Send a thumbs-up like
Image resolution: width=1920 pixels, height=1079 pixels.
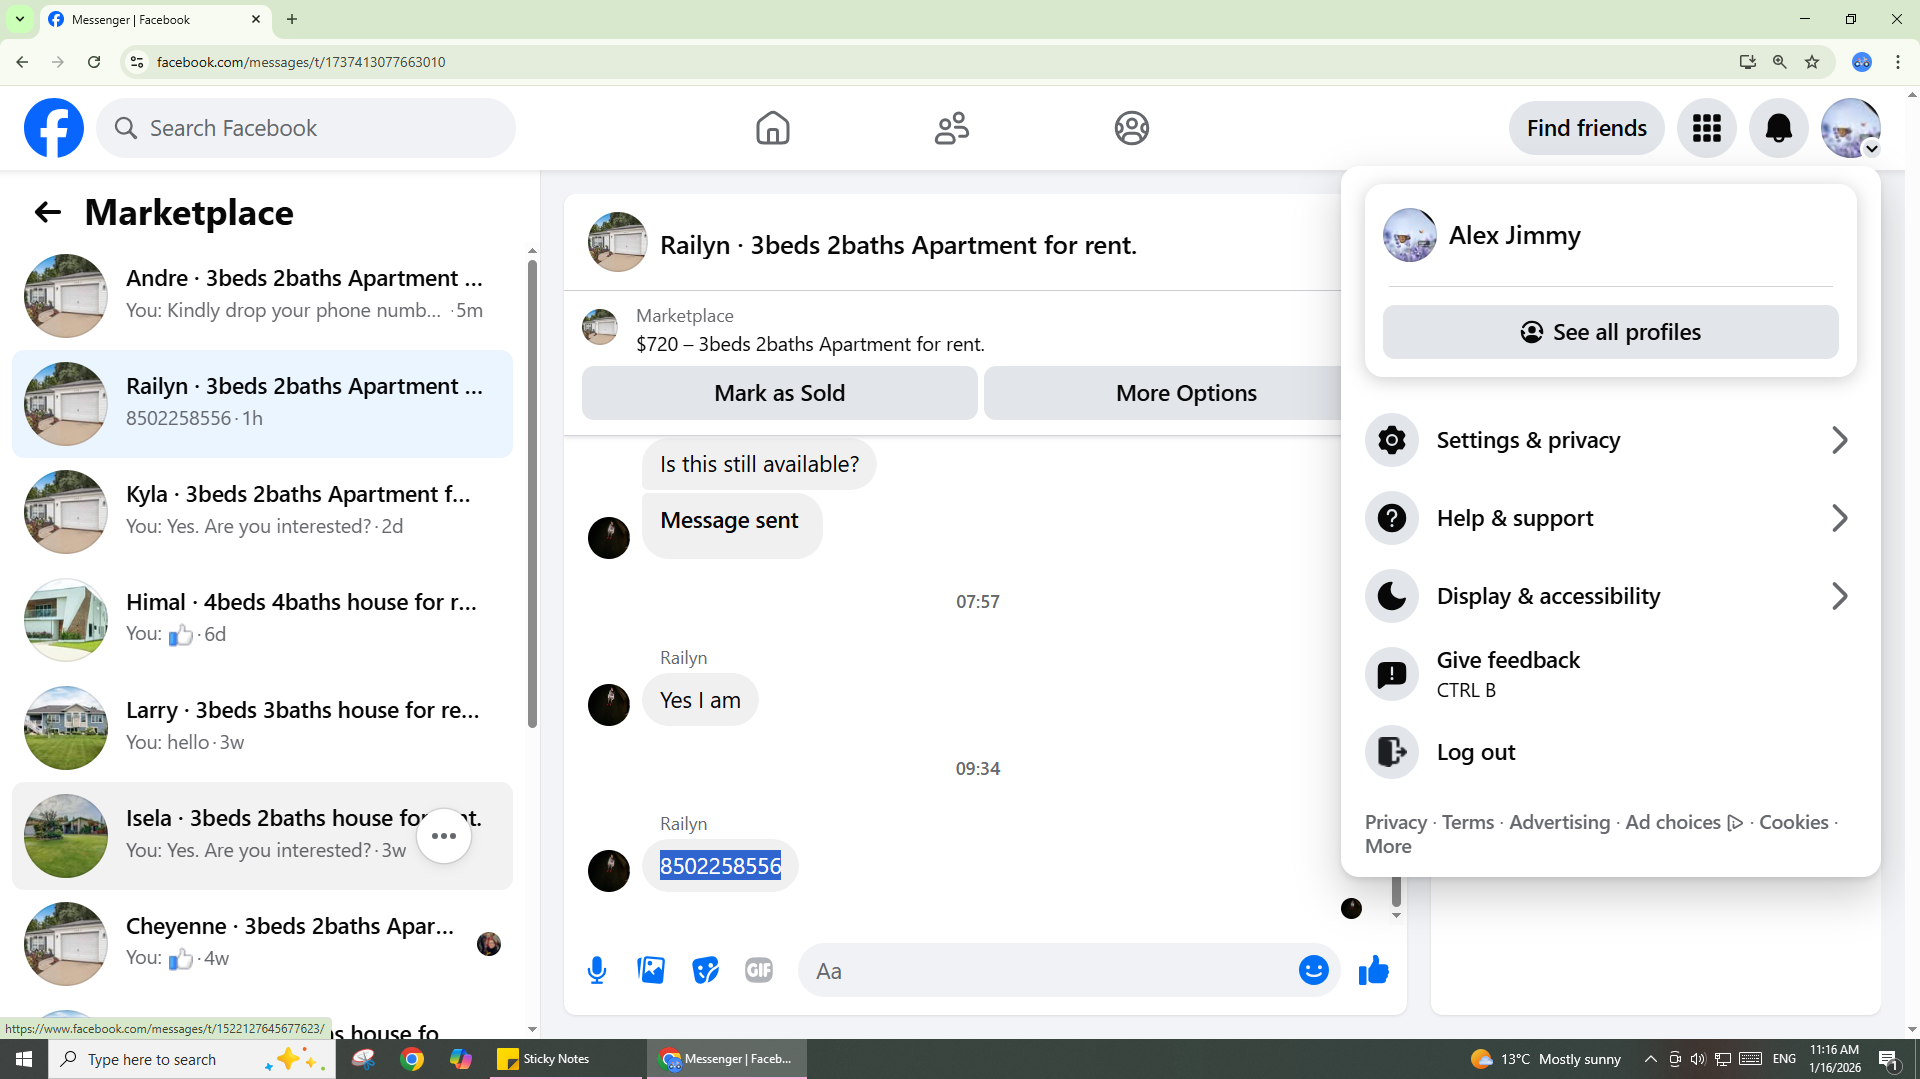tap(1374, 970)
